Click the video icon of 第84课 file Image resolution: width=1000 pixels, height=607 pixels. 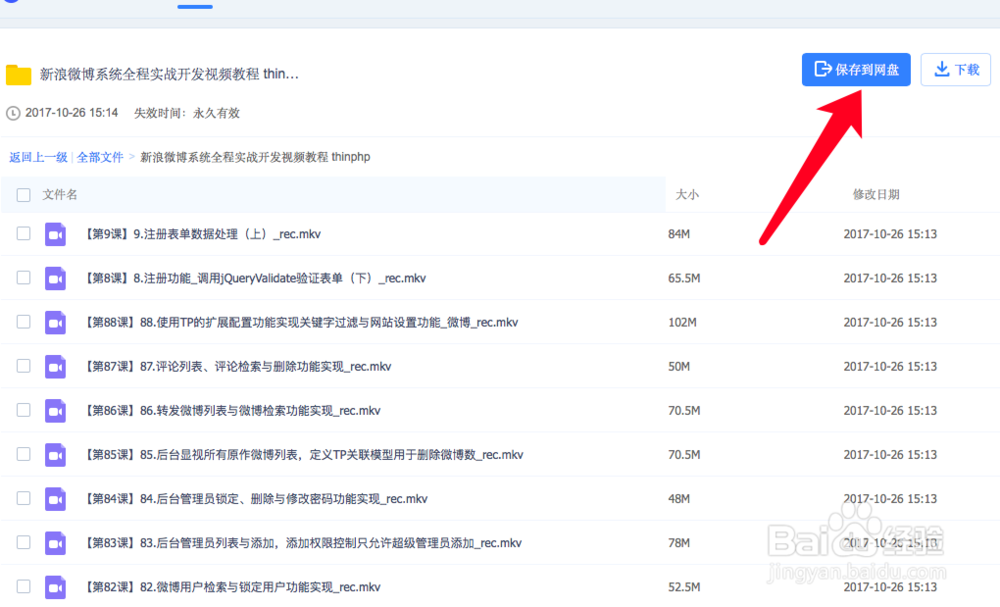55,499
